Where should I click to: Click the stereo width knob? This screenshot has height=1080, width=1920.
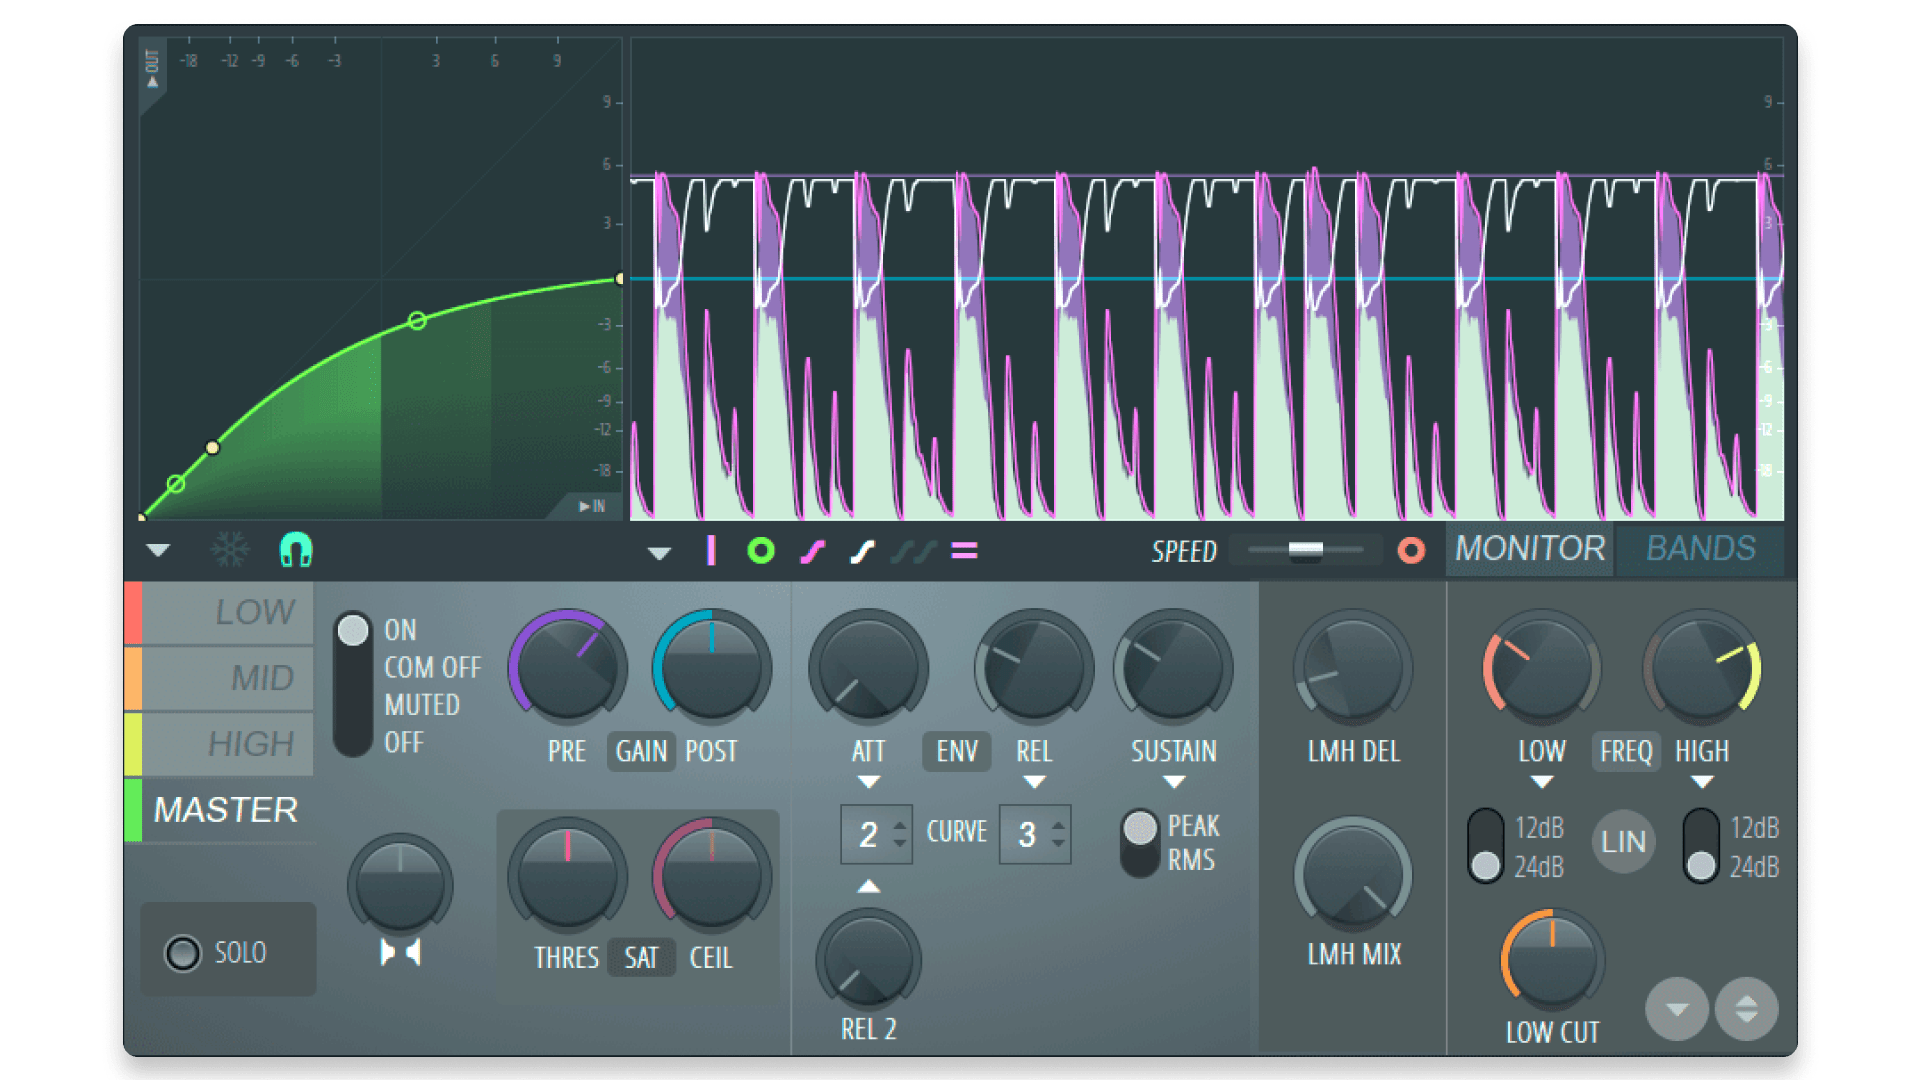click(x=400, y=885)
